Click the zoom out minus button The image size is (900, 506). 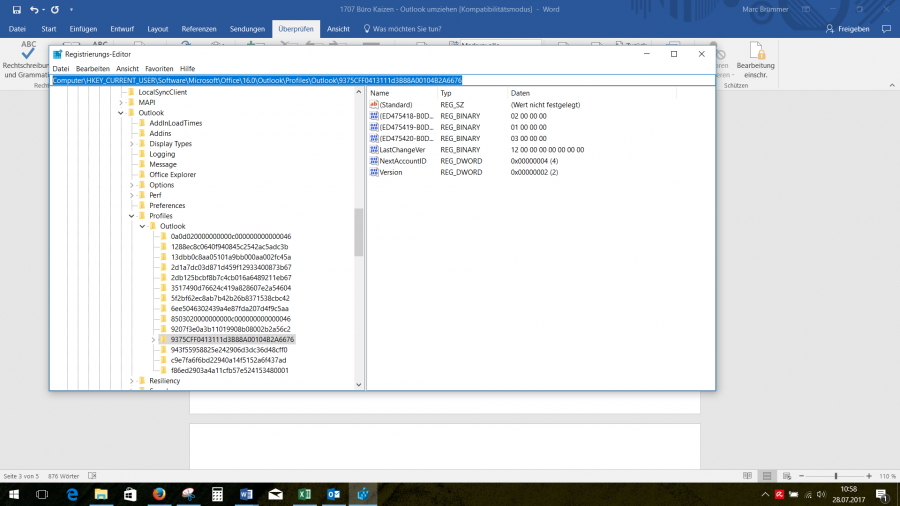801,476
